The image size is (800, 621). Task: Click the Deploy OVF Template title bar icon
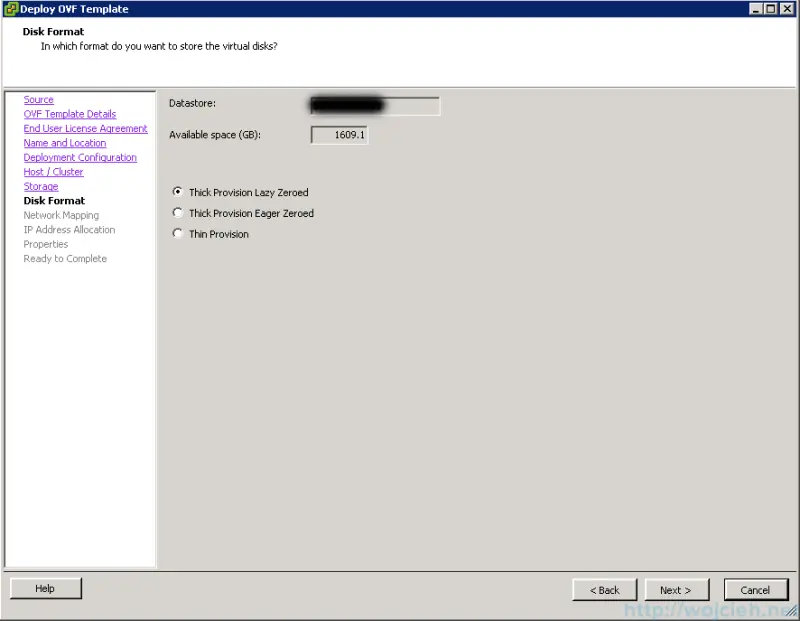[10, 9]
